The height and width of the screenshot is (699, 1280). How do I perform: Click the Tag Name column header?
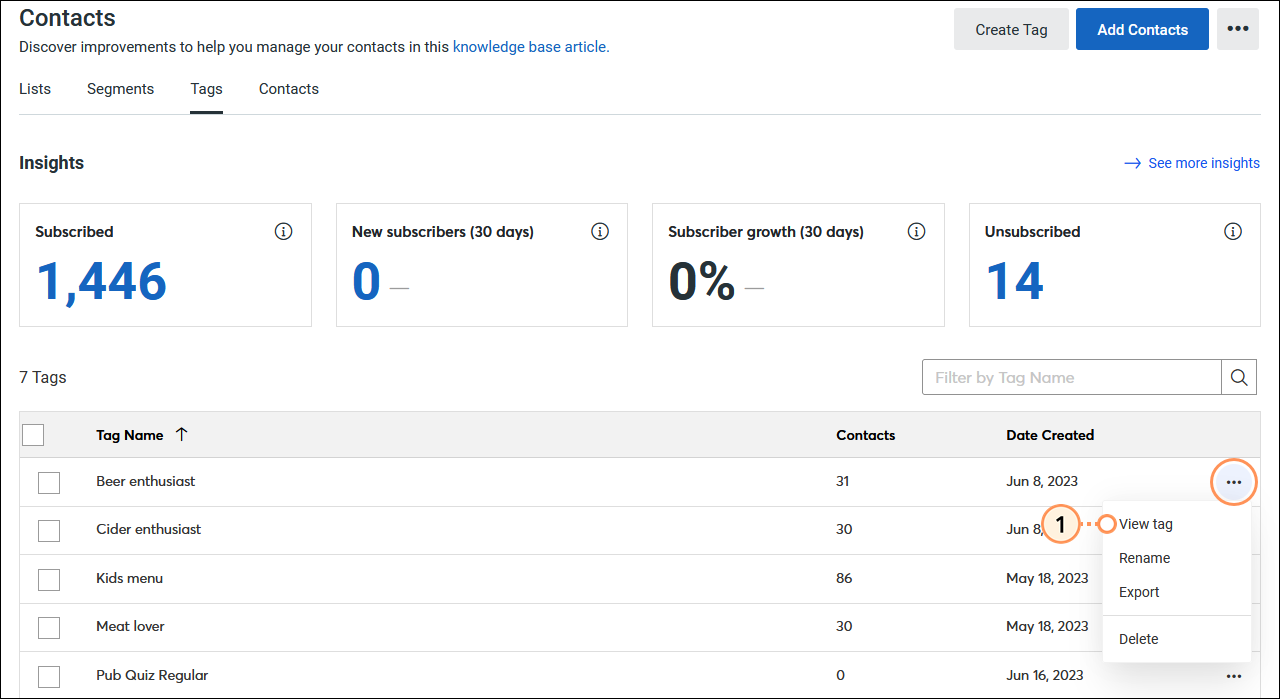[x=130, y=435]
